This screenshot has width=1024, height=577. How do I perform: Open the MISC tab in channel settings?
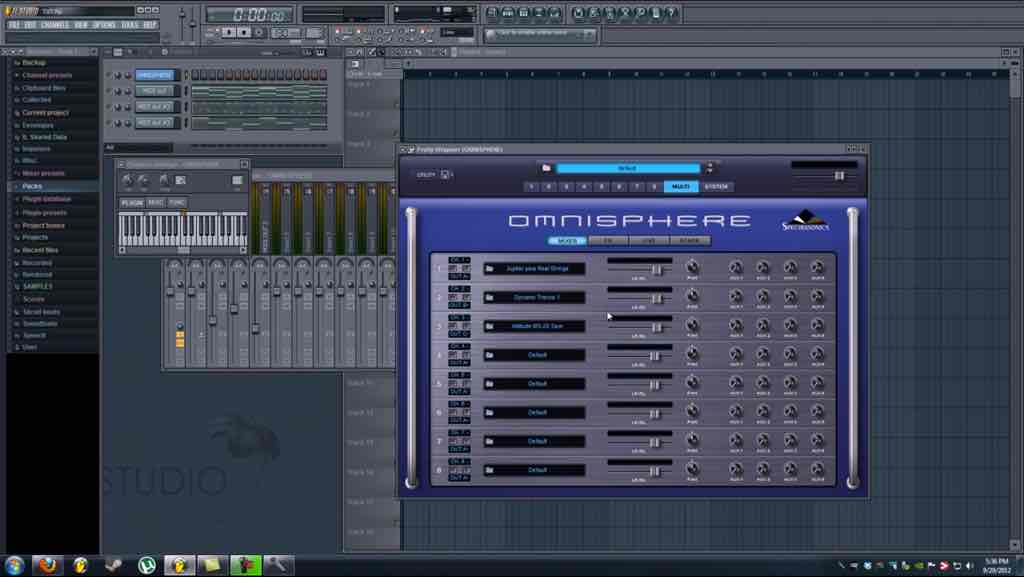[155, 203]
